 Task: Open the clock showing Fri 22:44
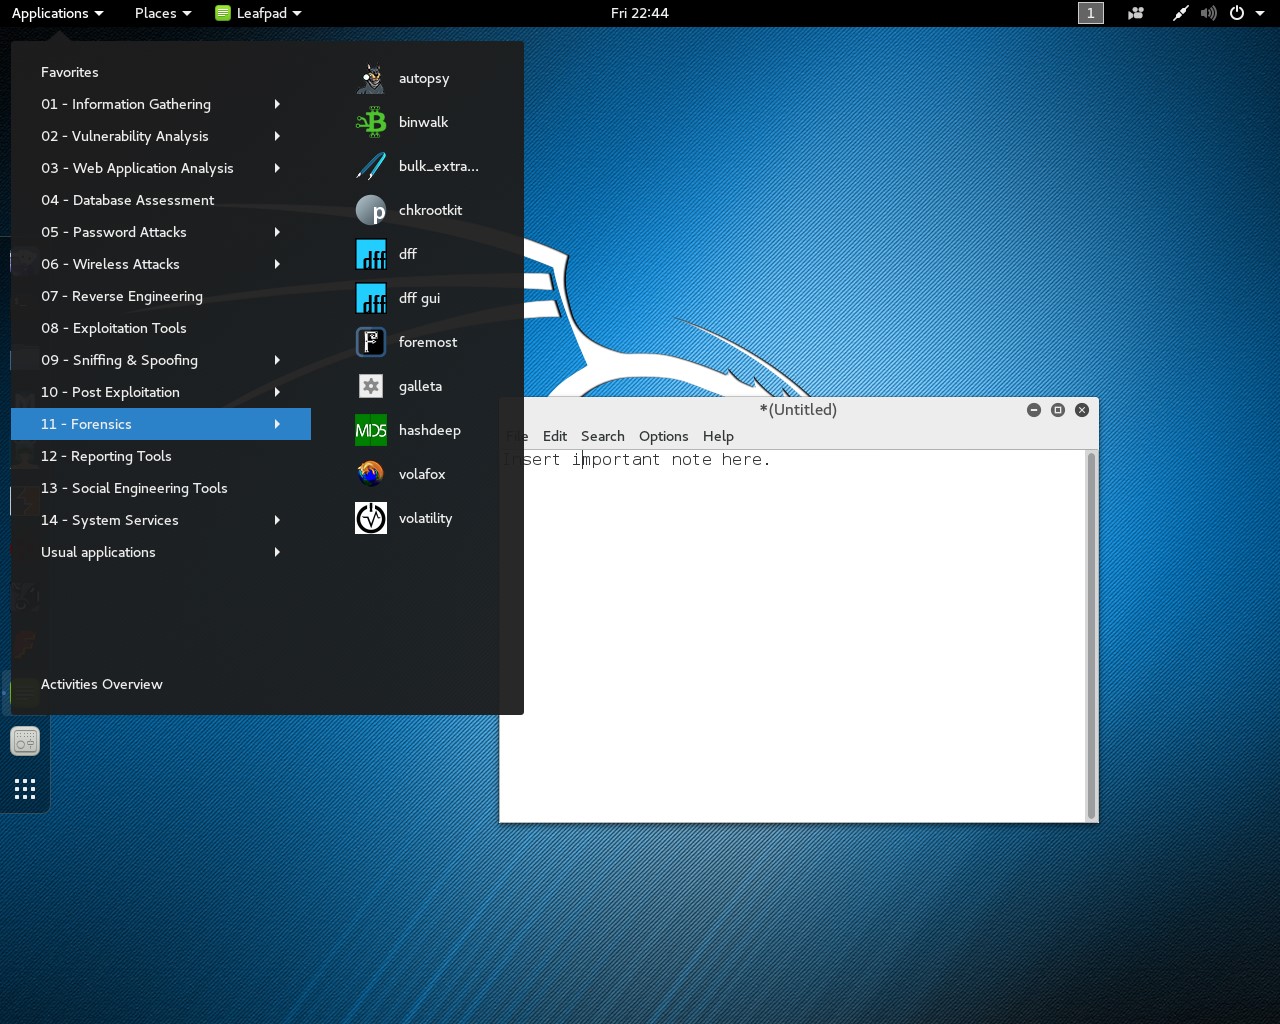pos(639,13)
